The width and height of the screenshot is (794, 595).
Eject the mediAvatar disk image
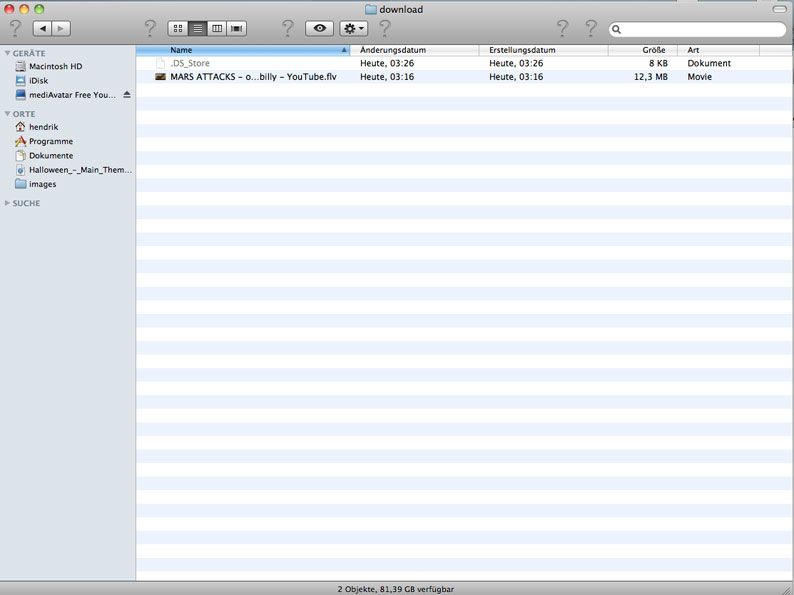(127, 95)
